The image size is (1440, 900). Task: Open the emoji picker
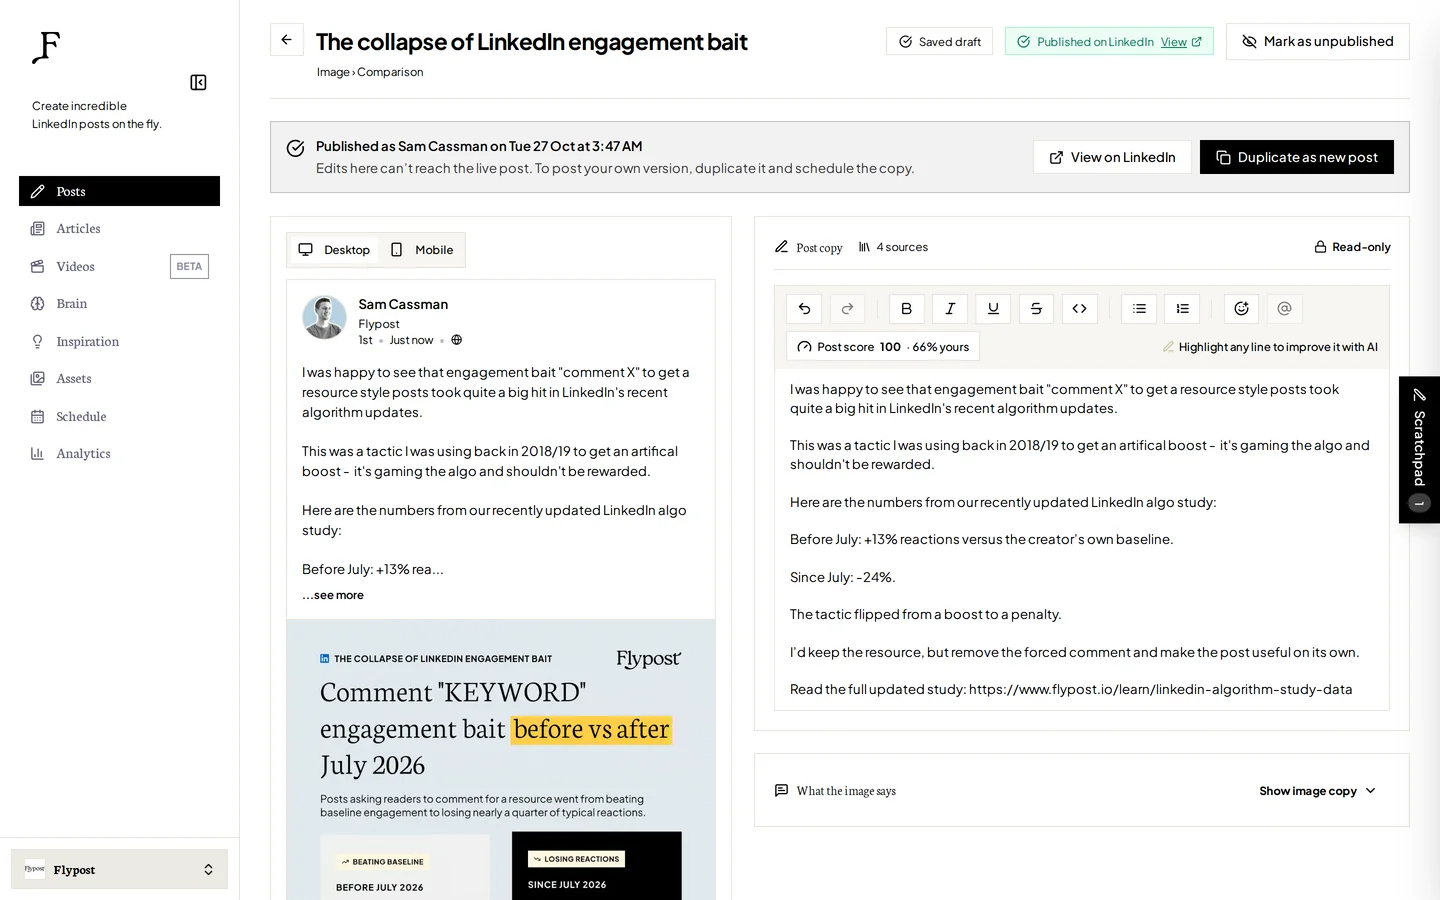tap(1241, 308)
